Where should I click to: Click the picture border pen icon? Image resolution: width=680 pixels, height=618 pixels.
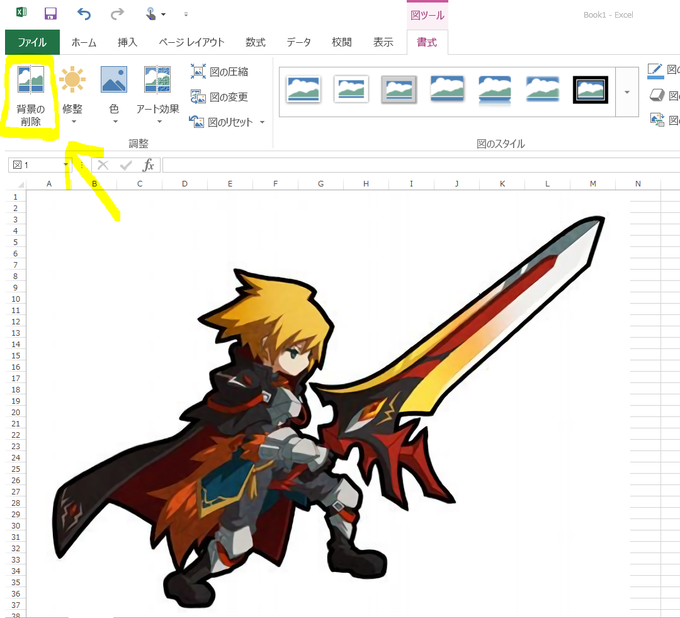coord(655,71)
